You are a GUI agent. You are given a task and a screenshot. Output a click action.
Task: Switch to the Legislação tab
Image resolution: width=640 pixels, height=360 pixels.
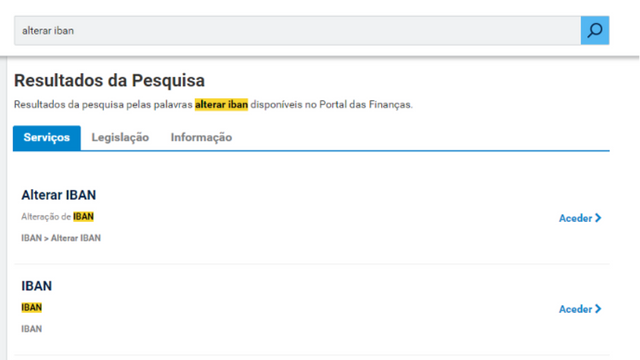[x=120, y=138]
